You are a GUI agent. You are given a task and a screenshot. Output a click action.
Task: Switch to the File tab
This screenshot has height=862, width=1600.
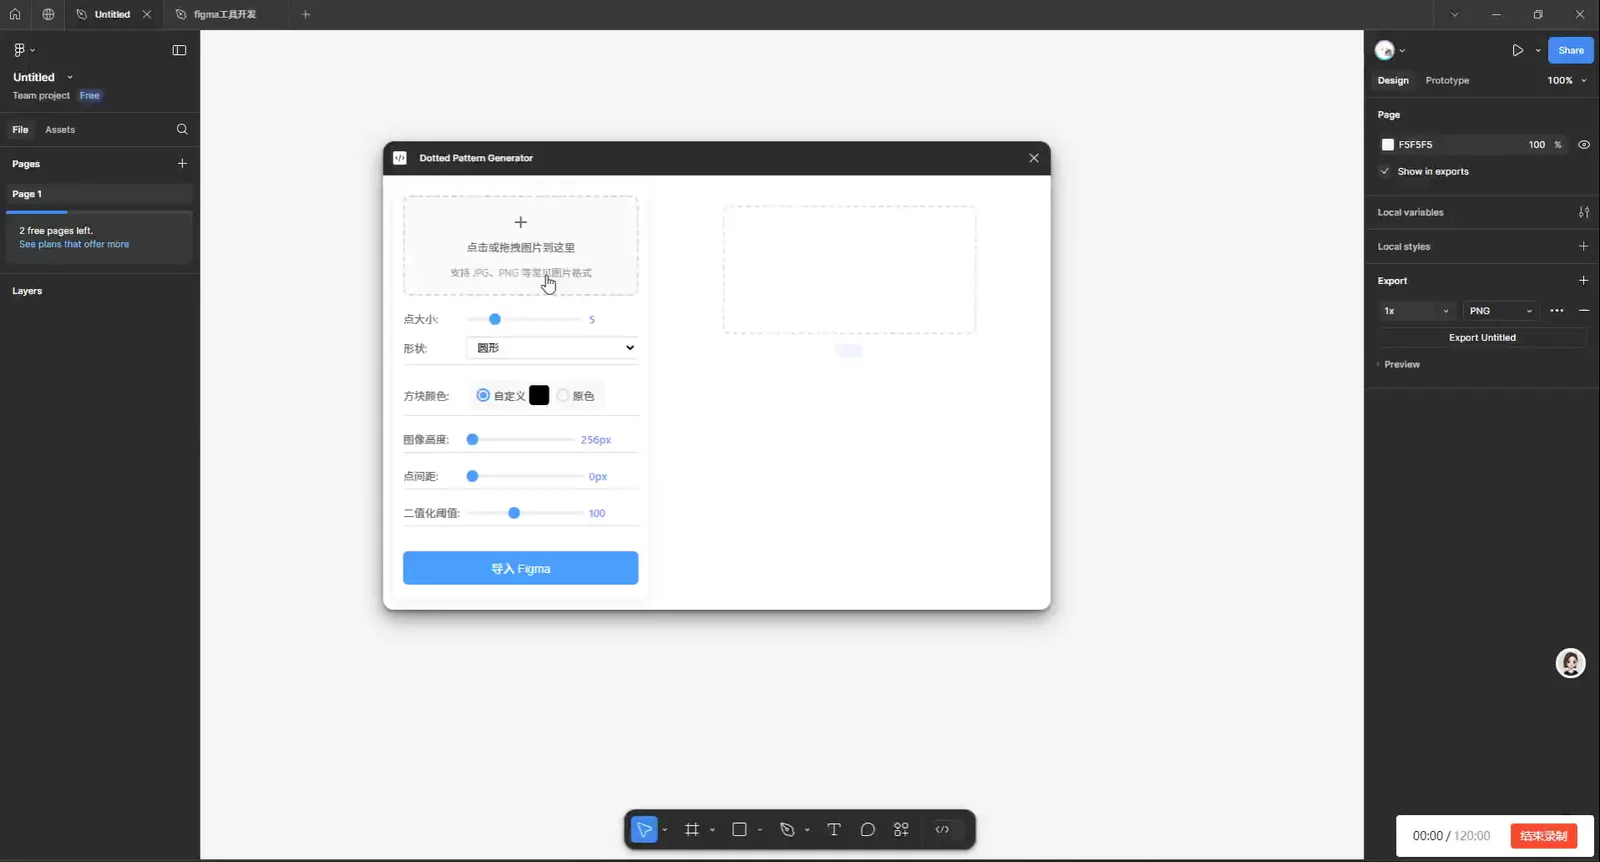[x=20, y=129]
